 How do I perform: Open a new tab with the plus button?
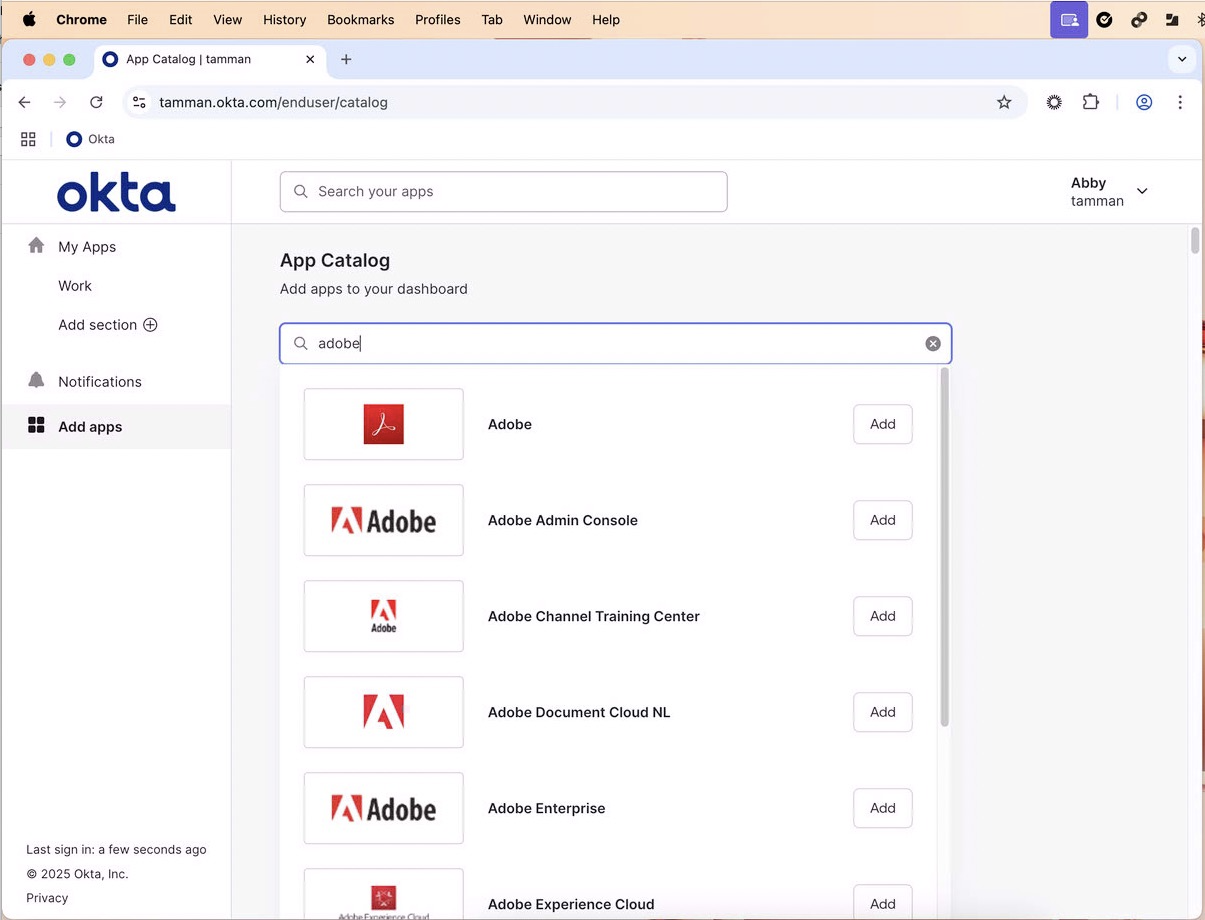point(346,59)
